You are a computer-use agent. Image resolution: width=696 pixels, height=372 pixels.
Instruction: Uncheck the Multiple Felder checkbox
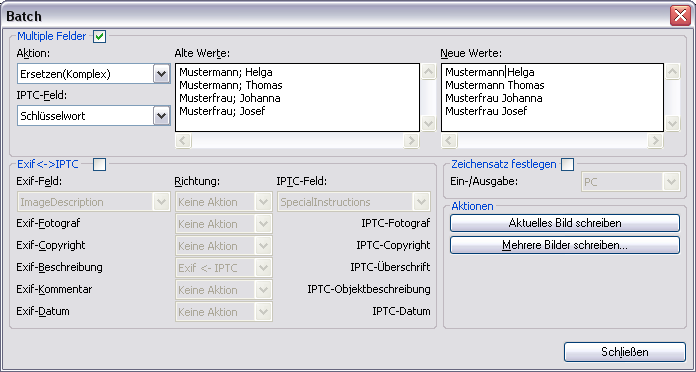click(99, 36)
